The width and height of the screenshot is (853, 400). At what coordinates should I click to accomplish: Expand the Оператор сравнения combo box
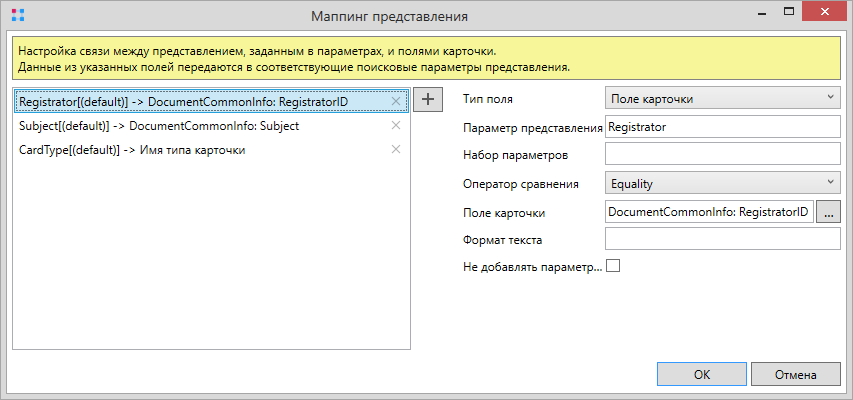pos(722,182)
